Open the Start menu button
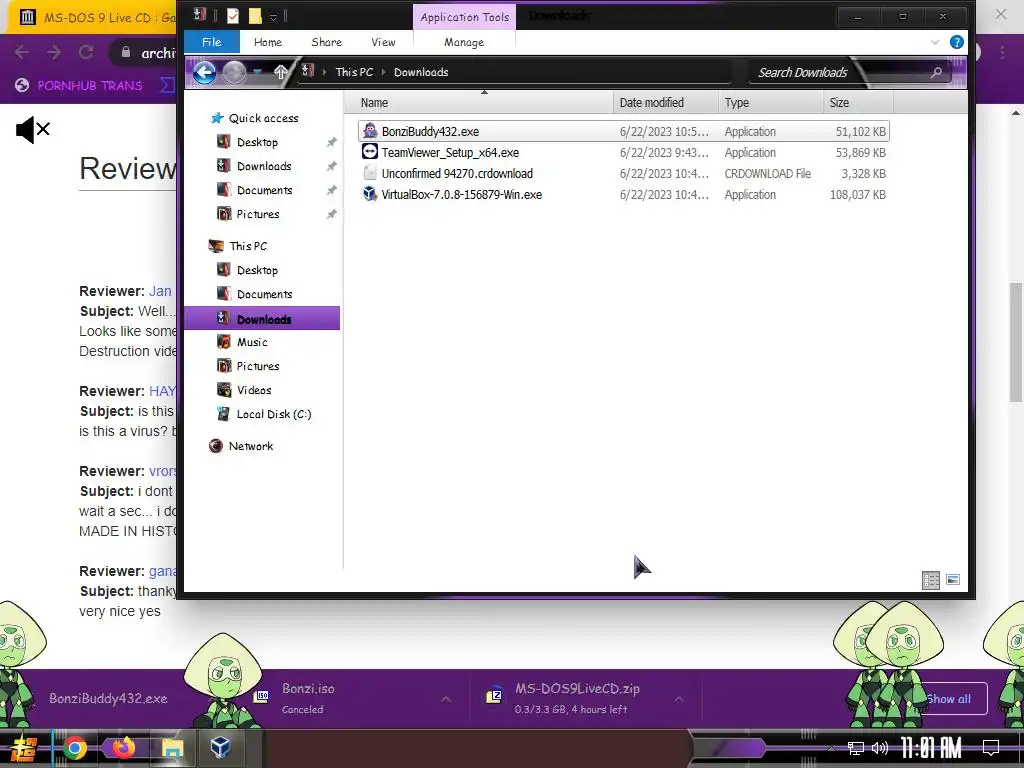 coord(24,748)
